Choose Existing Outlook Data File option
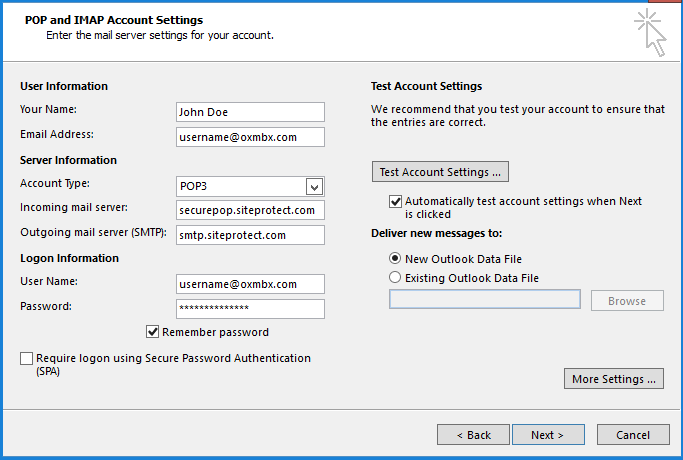683x460 pixels. [x=395, y=277]
